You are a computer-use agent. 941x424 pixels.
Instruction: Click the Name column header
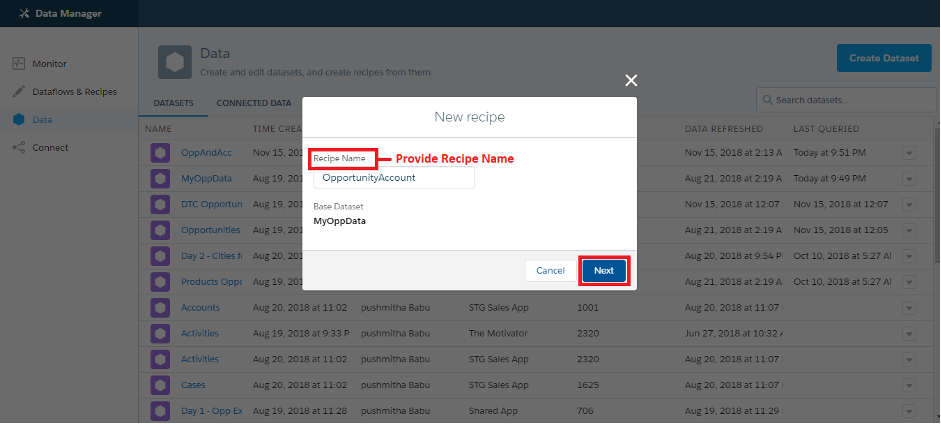[x=158, y=129]
